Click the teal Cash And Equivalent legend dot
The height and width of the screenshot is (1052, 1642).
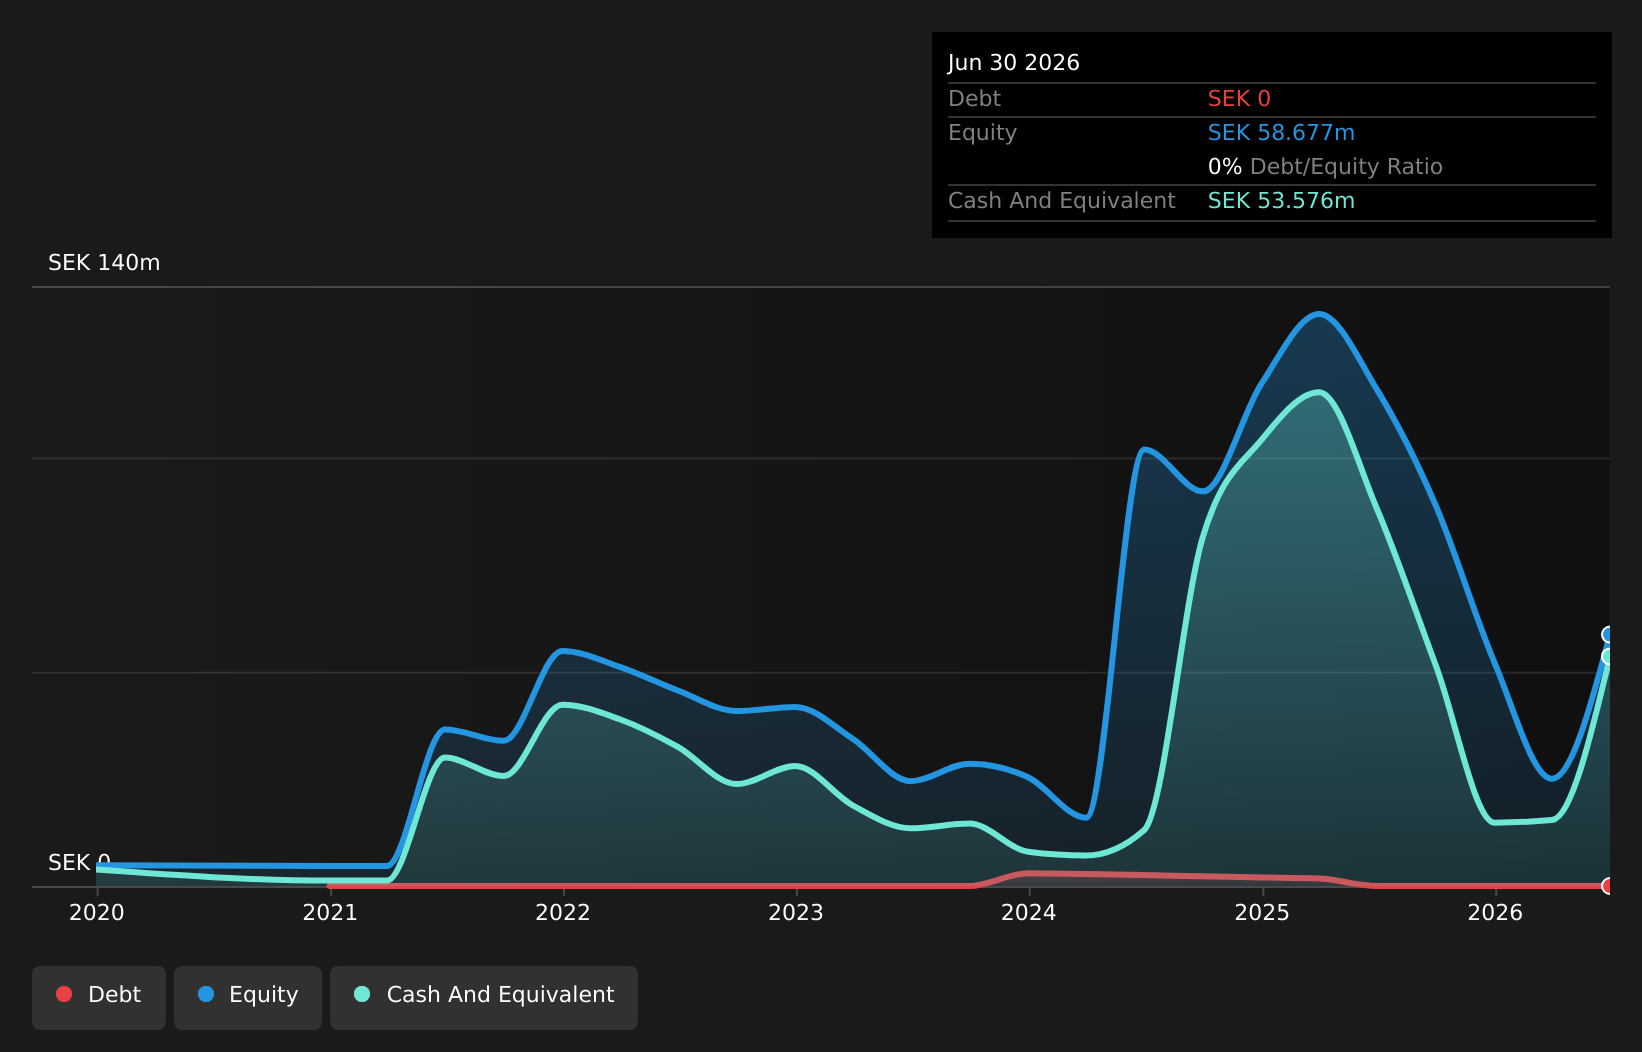pyautogui.click(x=362, y=994)
